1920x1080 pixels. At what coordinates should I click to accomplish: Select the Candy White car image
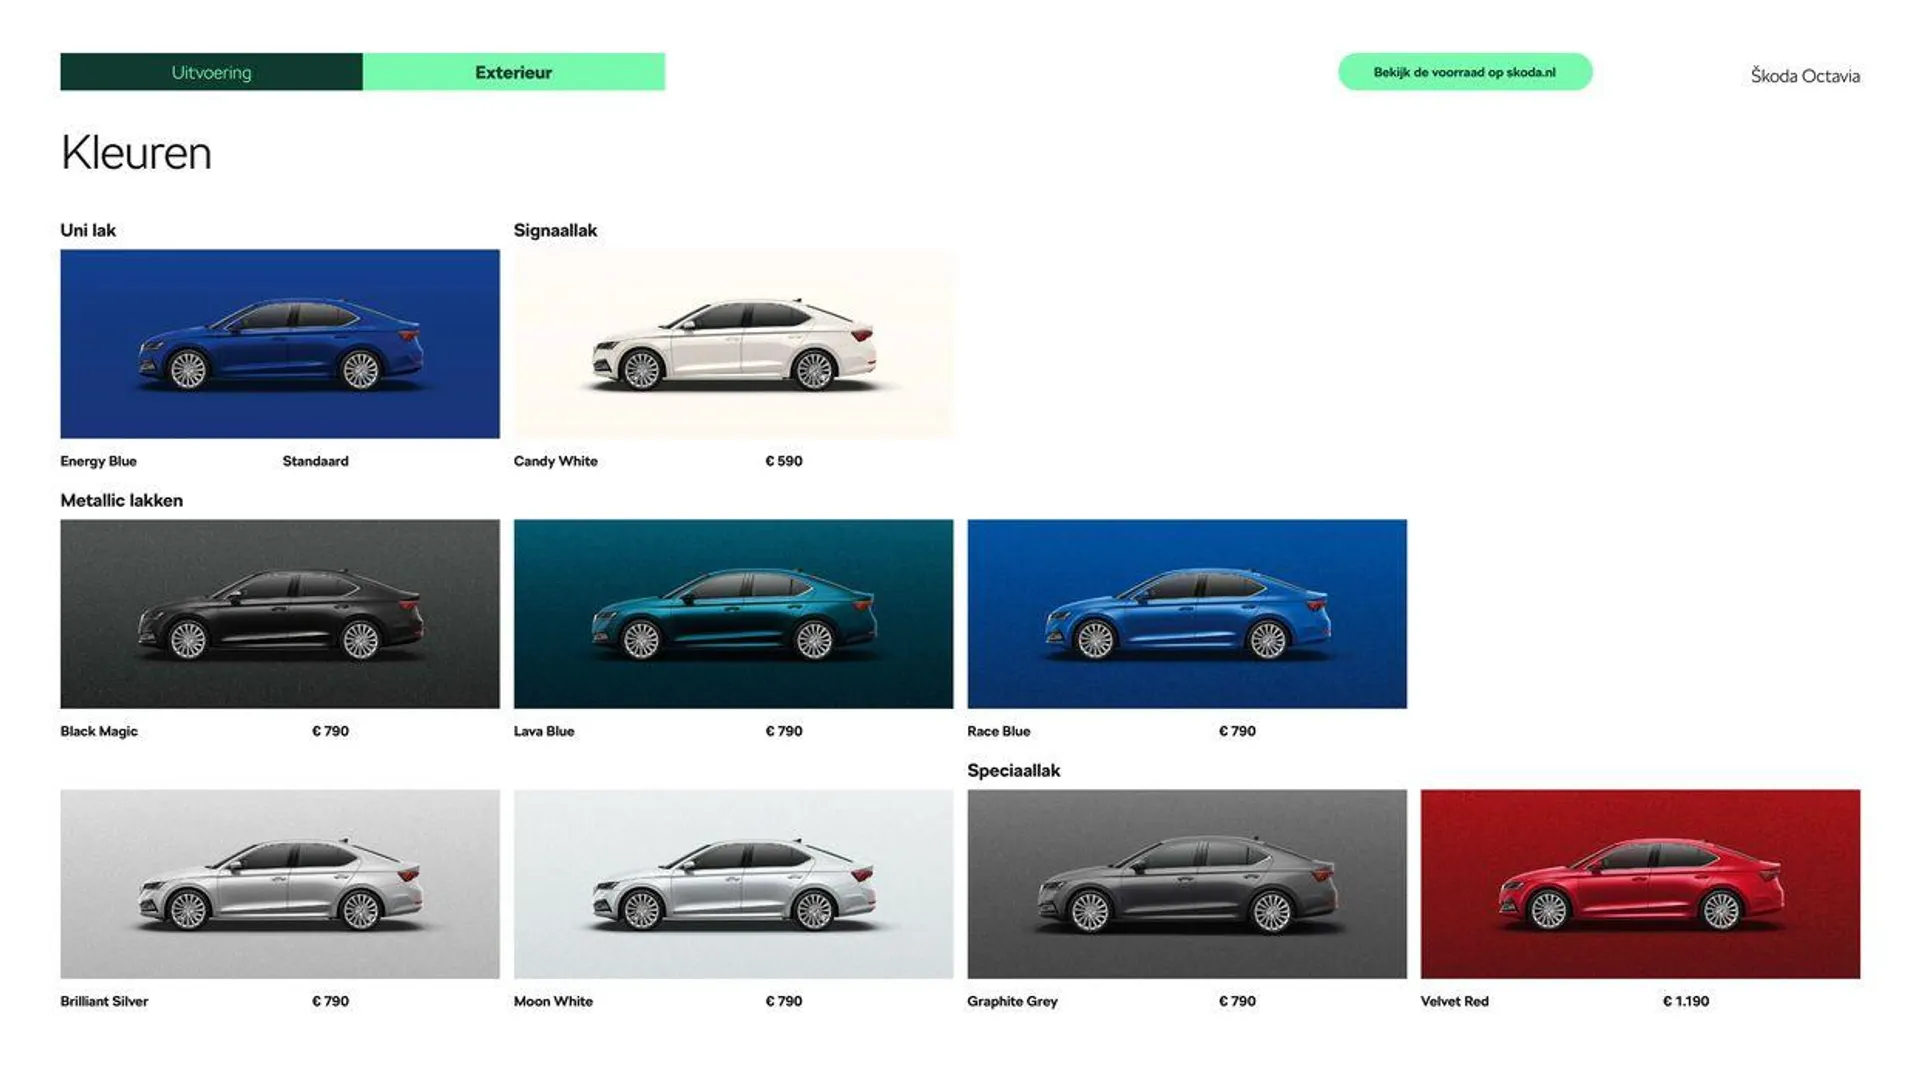733,344
